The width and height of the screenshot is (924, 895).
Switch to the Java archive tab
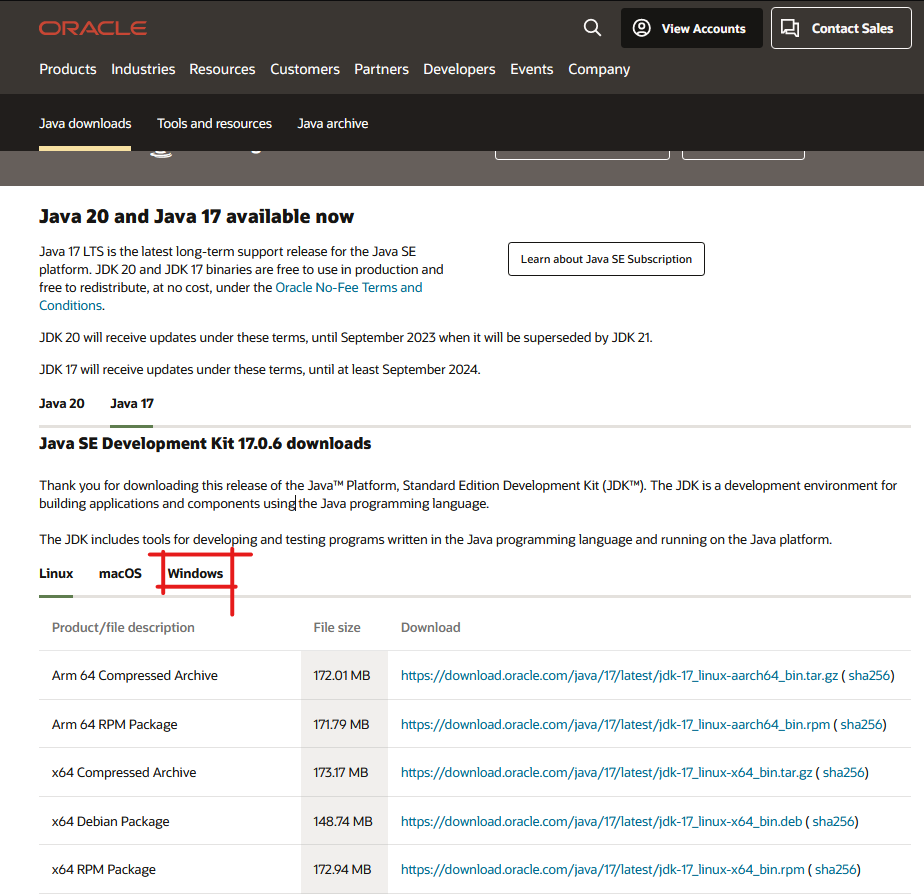pos(332,123)
